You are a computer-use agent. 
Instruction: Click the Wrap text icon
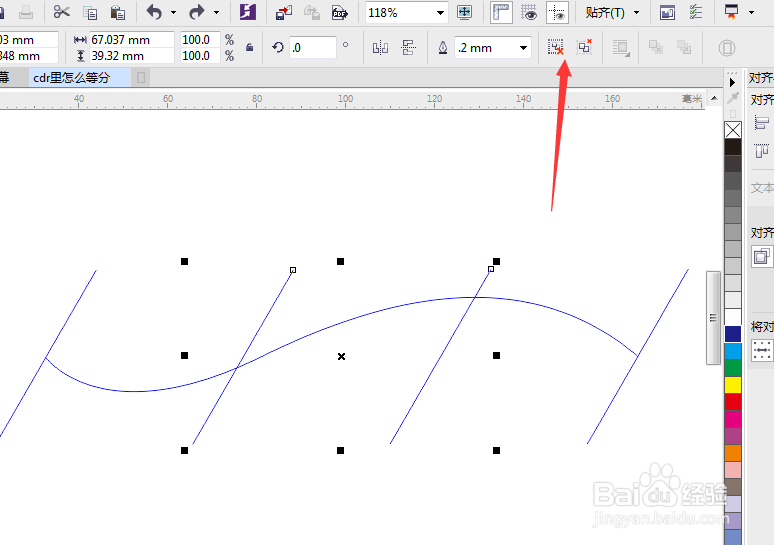(620, 48)
